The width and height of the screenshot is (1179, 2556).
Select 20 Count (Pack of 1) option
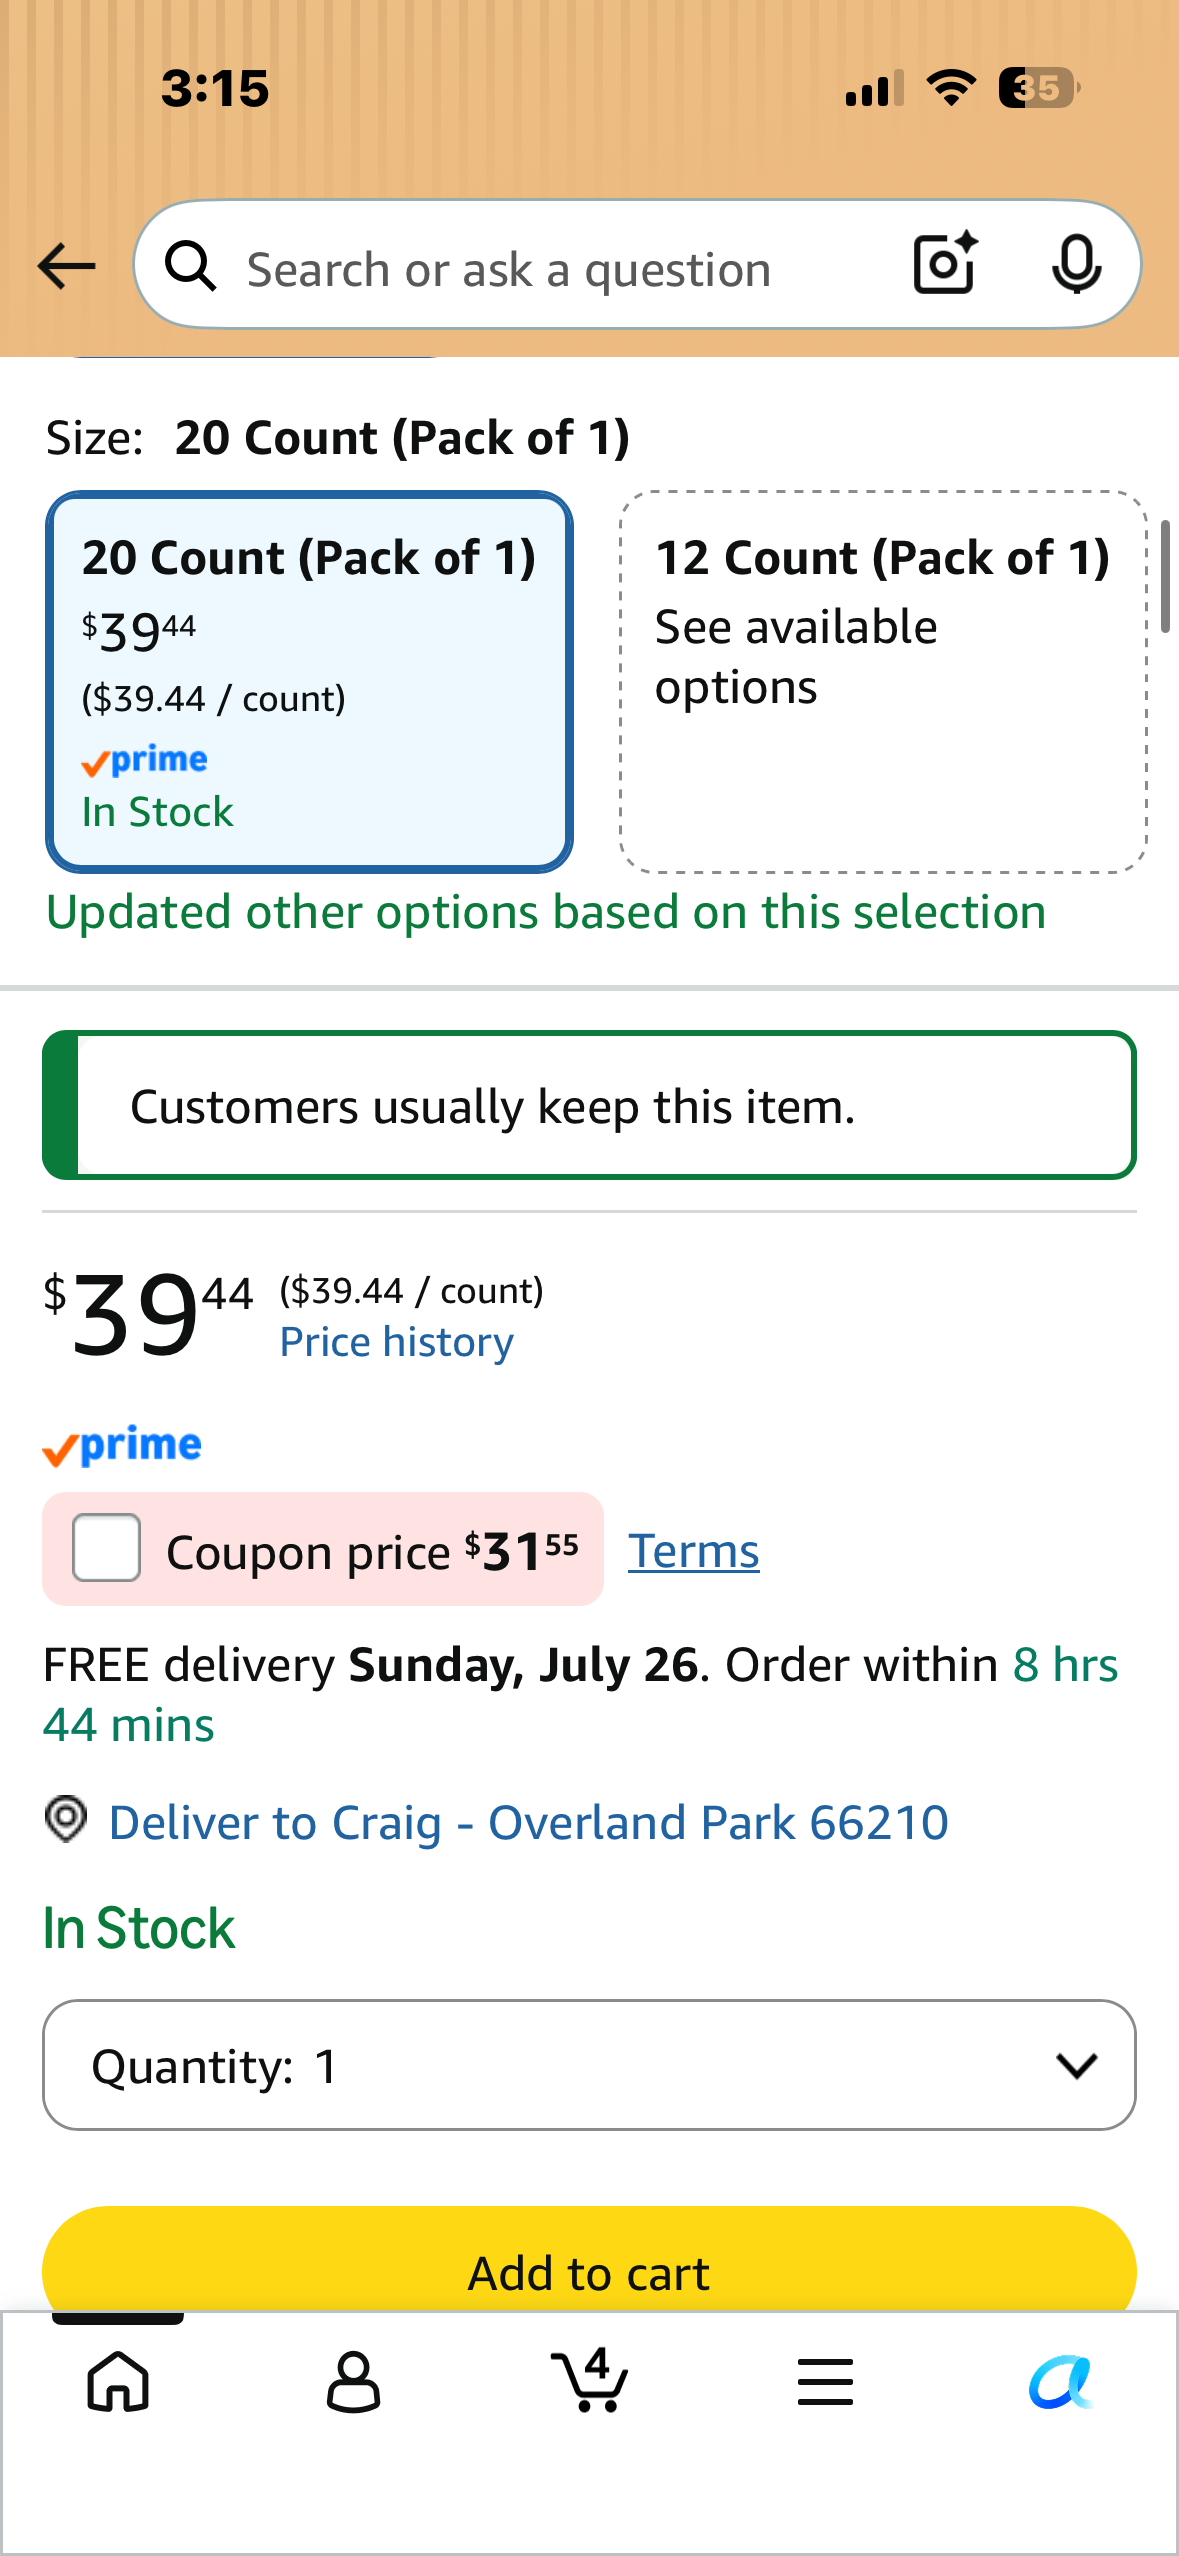click(309, 682)
